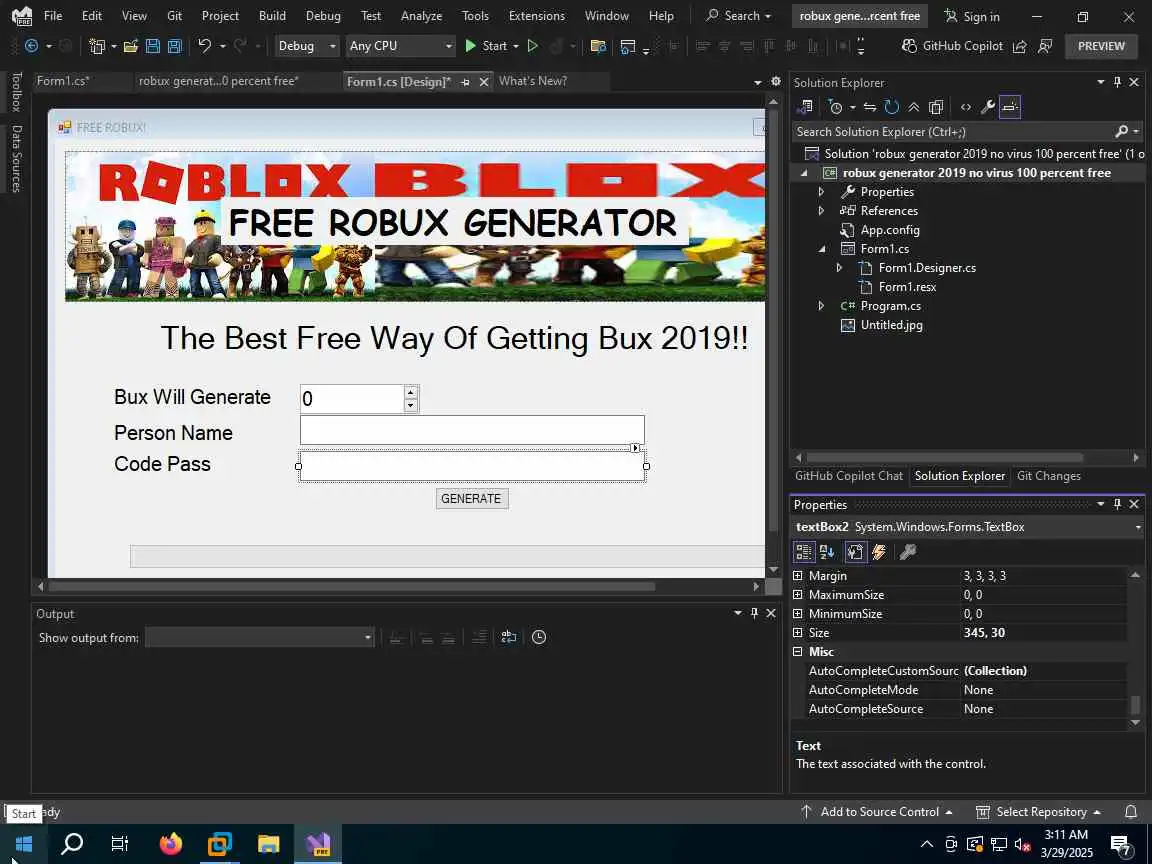Click the Open File folder icon
The width and height of the screenshot is (1152, 864).
click(131, 46)
